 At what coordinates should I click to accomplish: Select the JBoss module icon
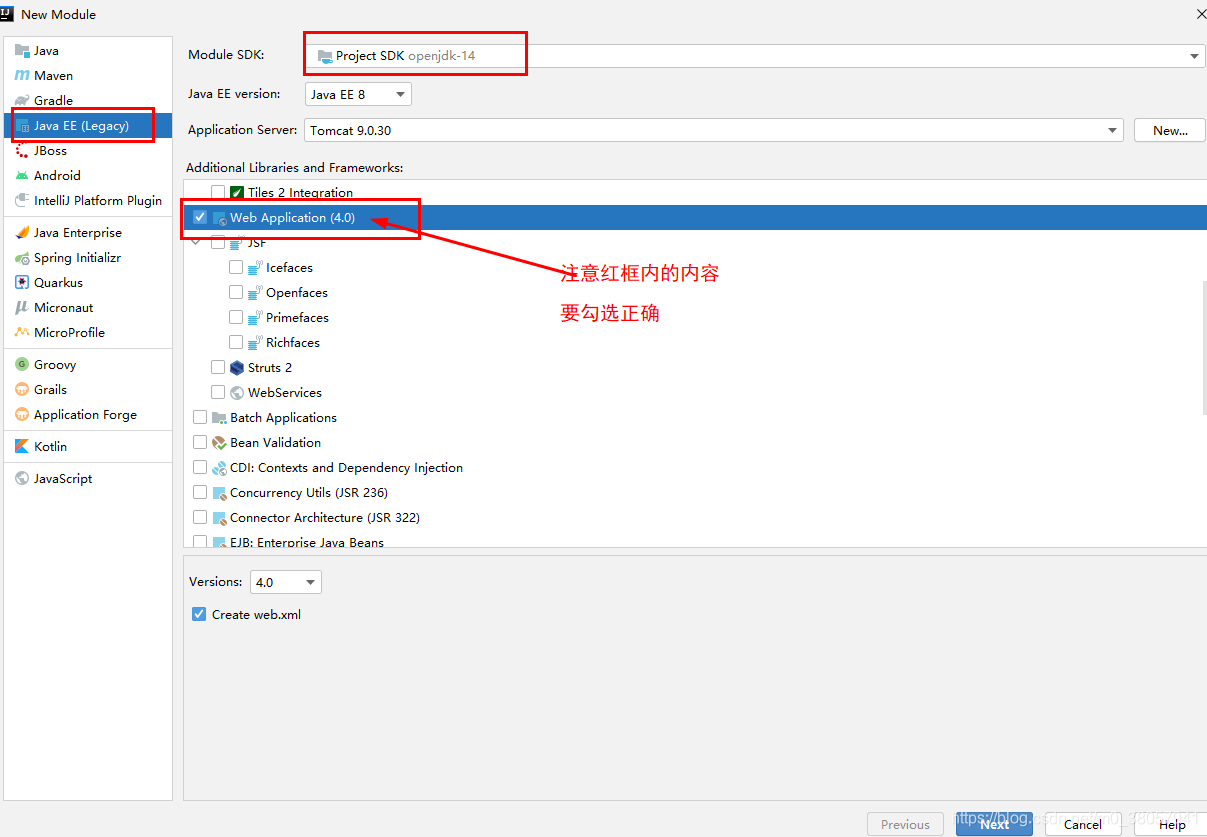[22, 150]
